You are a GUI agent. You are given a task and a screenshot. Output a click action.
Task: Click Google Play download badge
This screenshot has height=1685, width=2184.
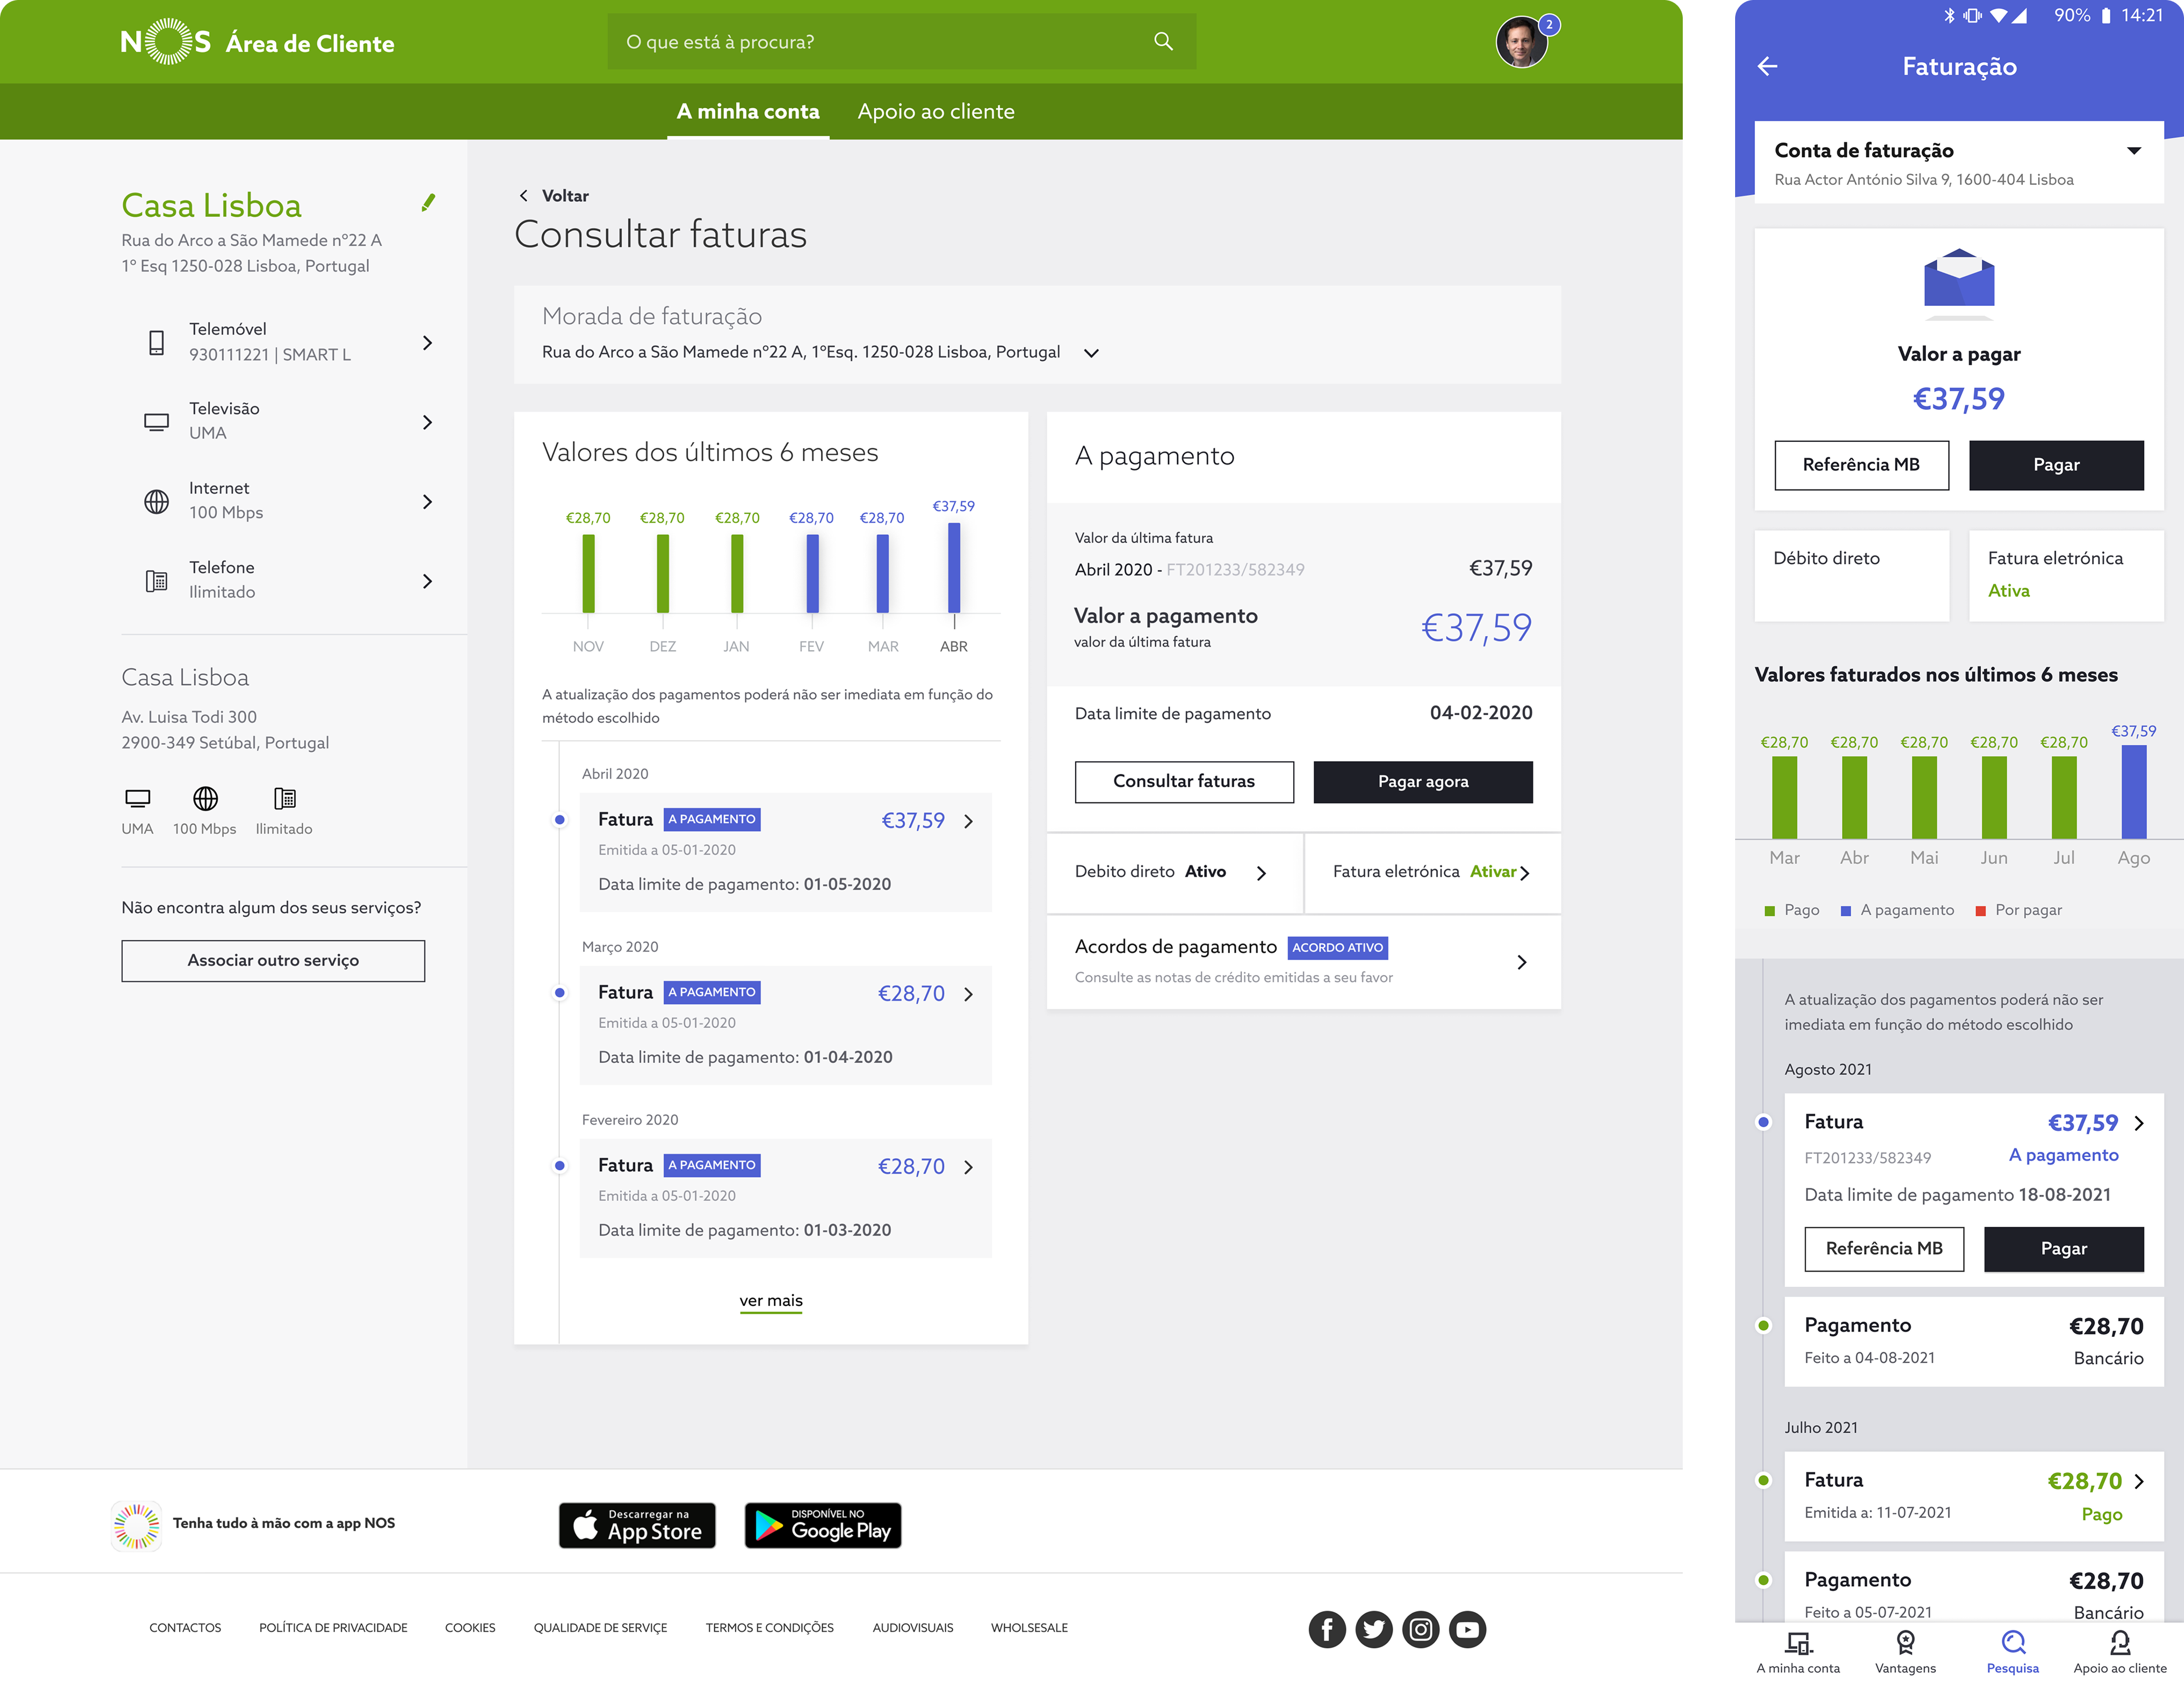pyautogui.click(x=822, y=1525)
